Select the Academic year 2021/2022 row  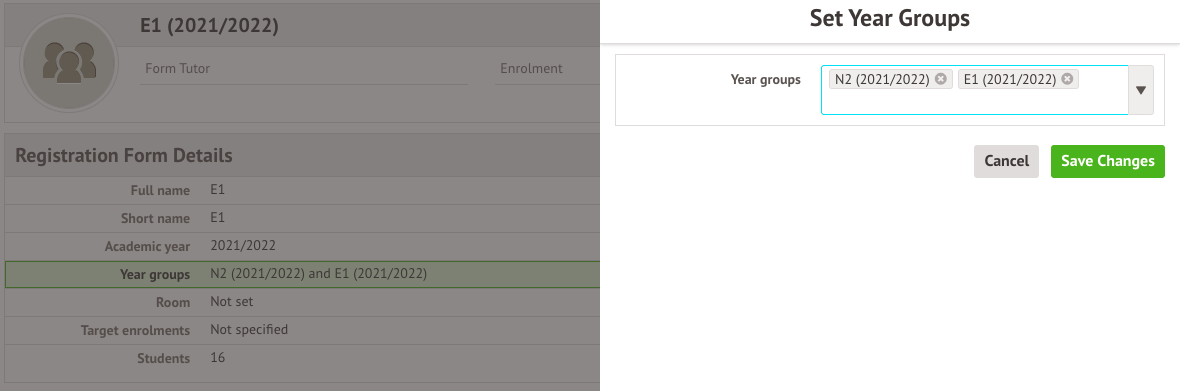pyautogui.click(x=303, y=246)
